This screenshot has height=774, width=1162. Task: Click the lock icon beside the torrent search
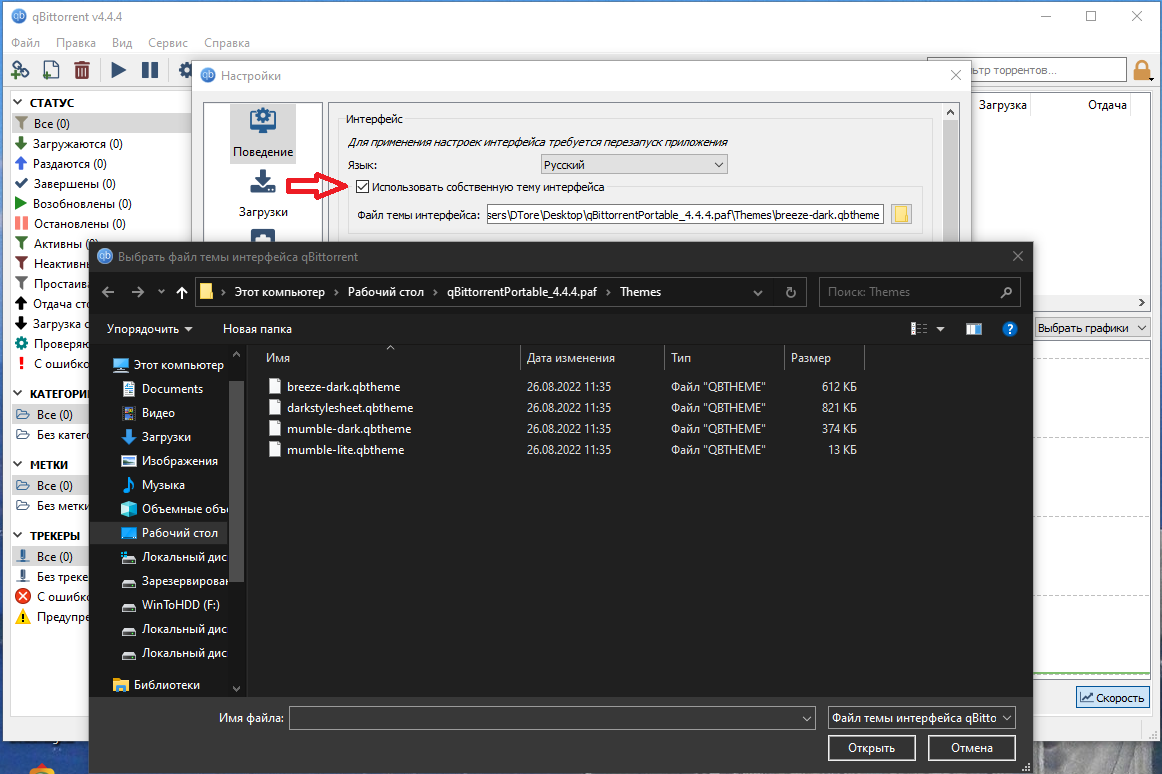(x=1141, y=69)
